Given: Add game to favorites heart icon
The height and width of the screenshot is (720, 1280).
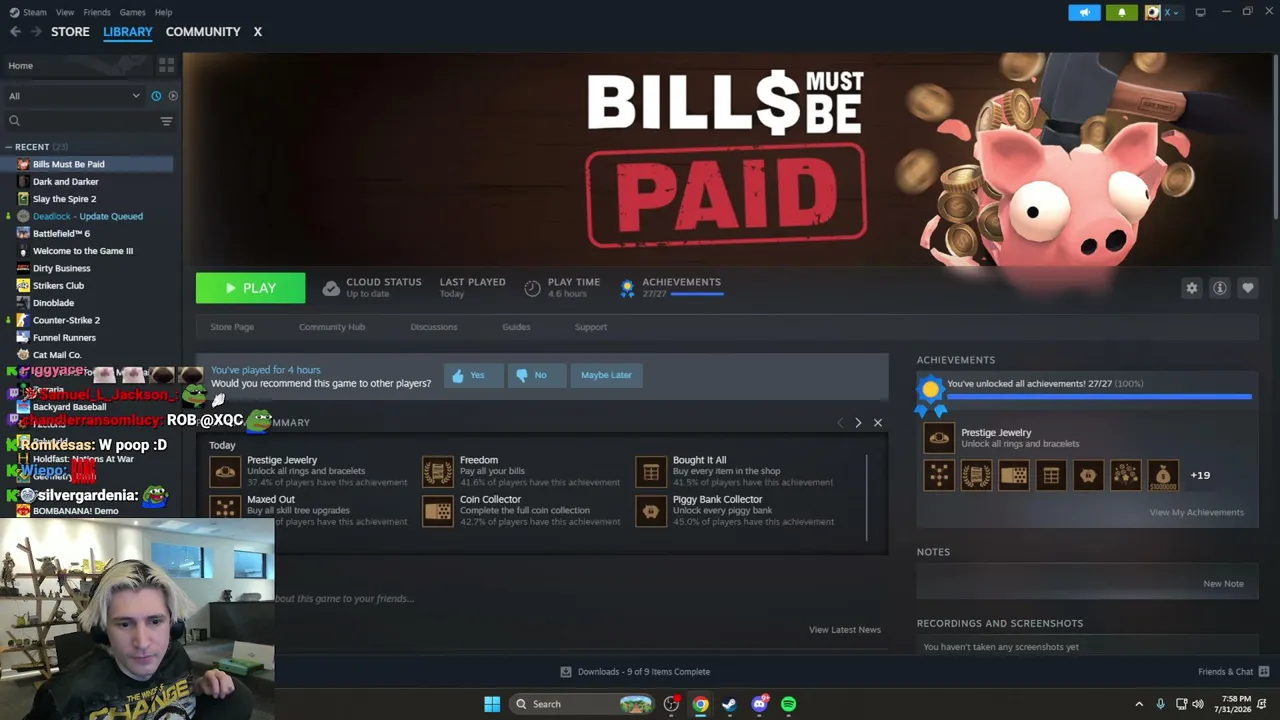Looking at the screenshot, I should tap(1248, 288).
